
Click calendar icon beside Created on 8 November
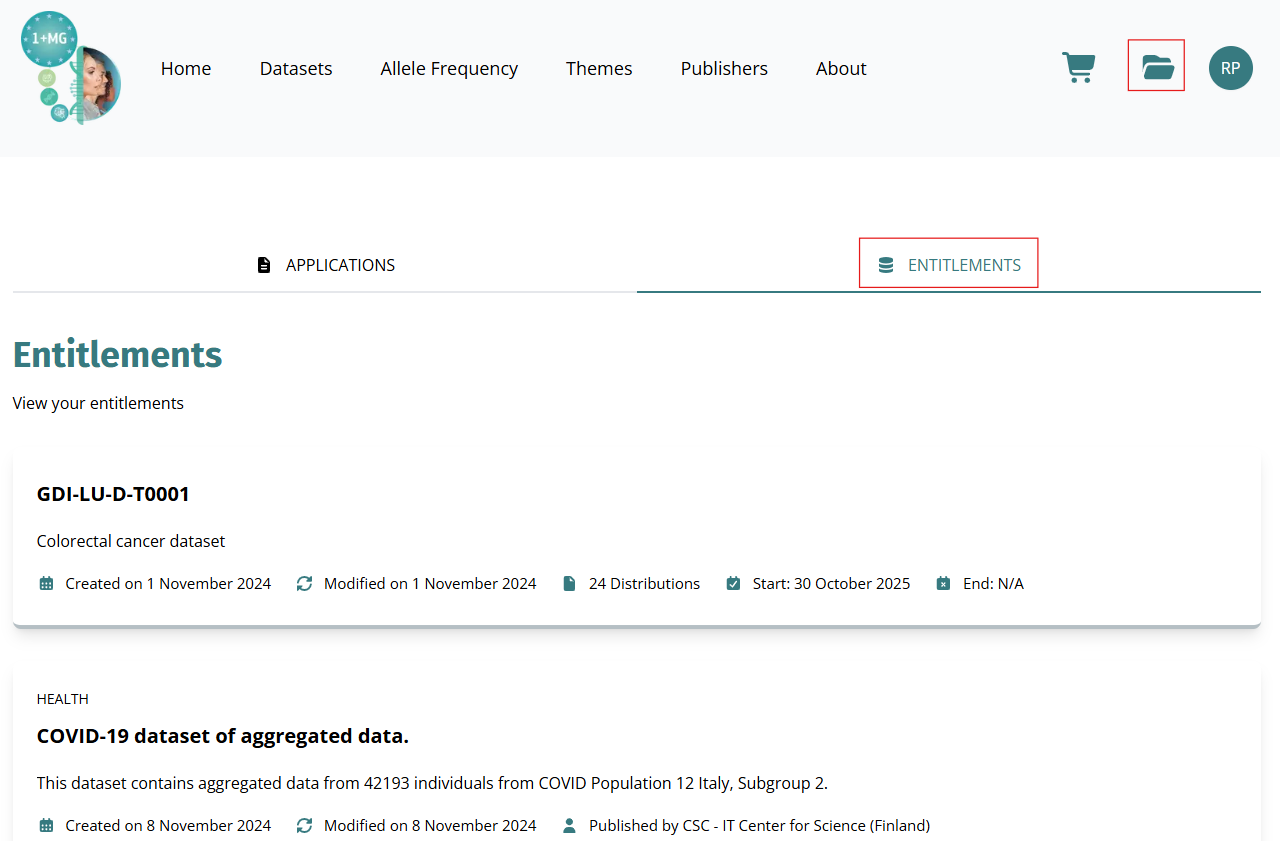46,825
